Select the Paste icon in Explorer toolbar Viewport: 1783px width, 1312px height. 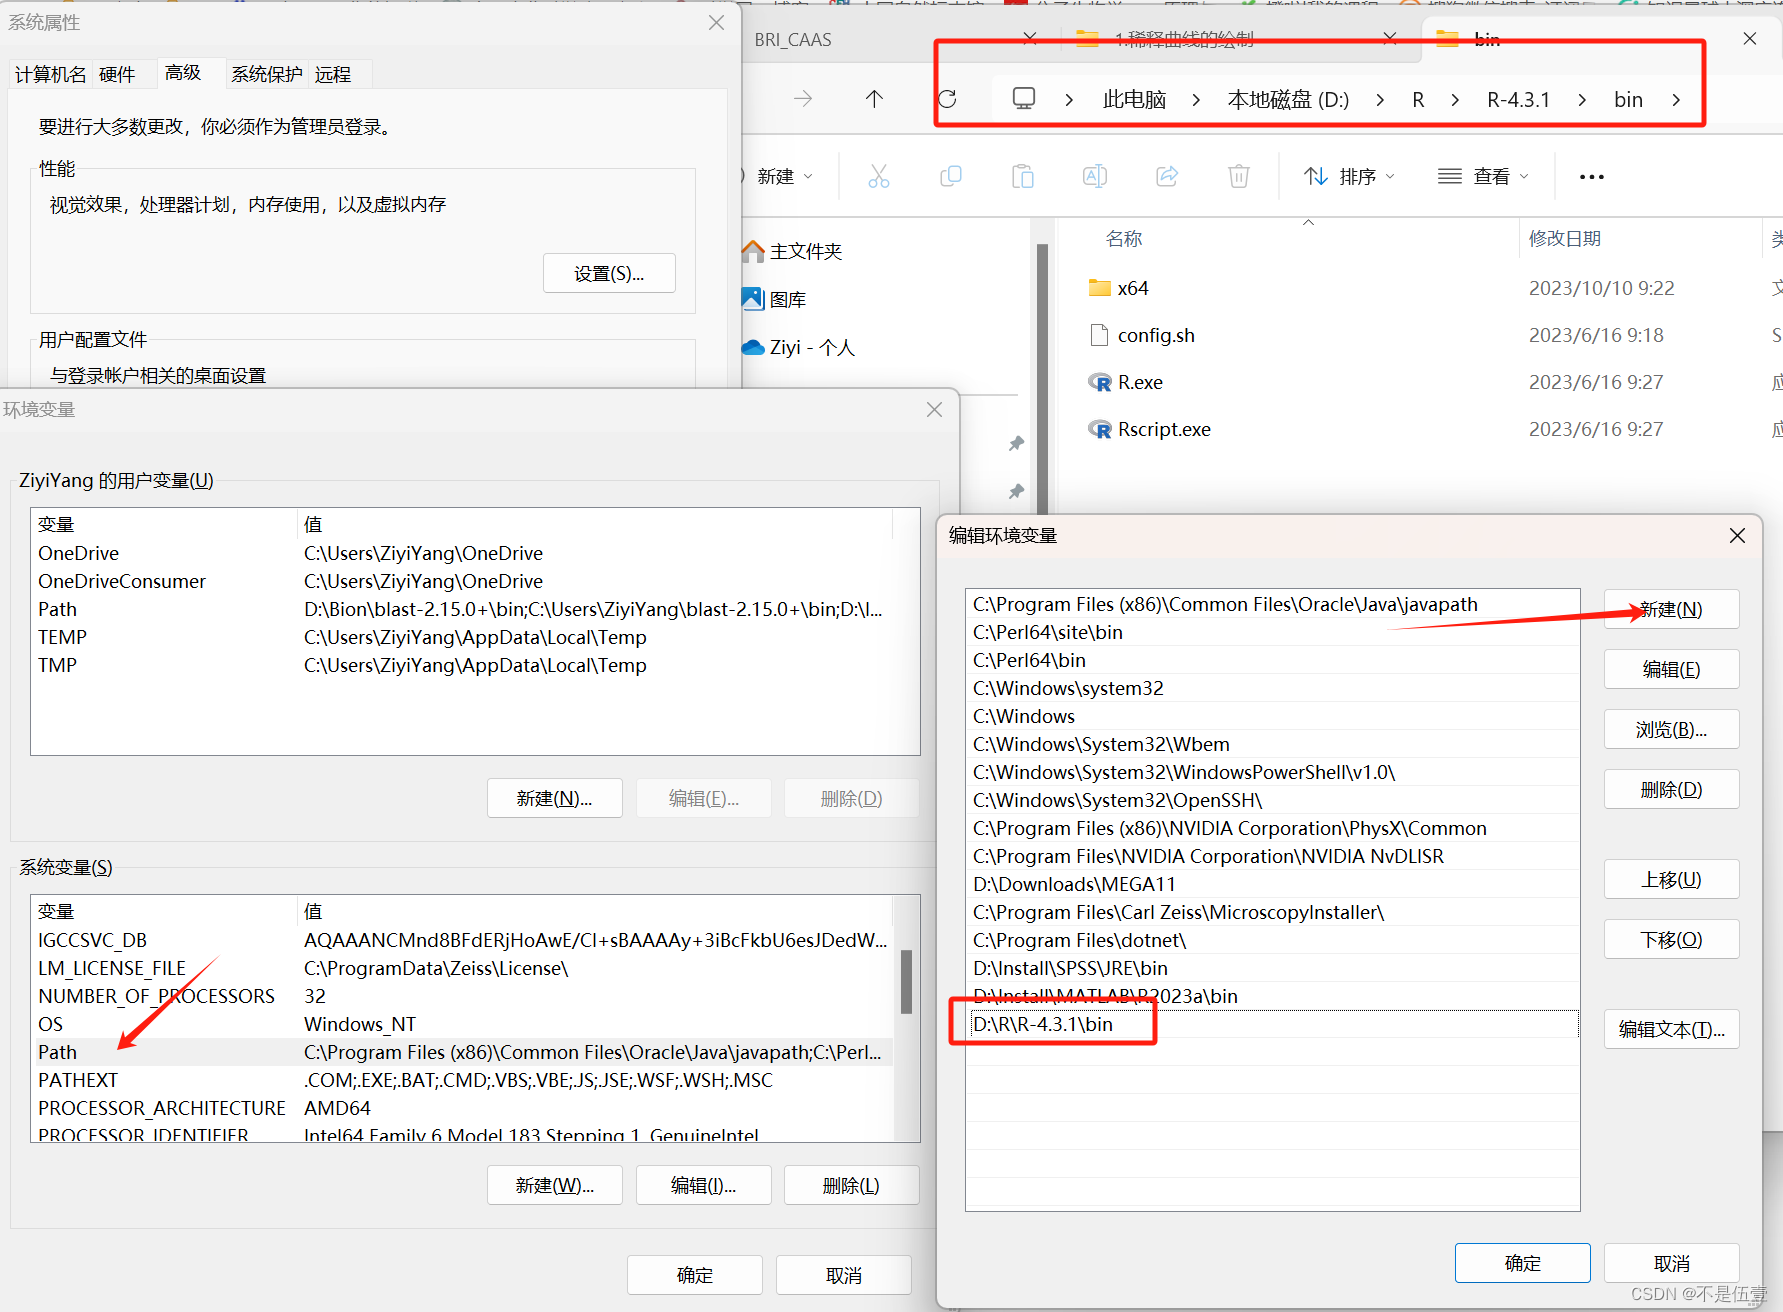[1023, 176]
